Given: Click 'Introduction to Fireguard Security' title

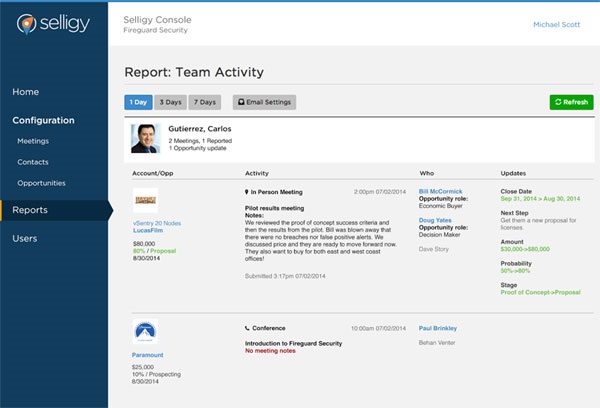Looking at the screenshot, I should (293, 344).
